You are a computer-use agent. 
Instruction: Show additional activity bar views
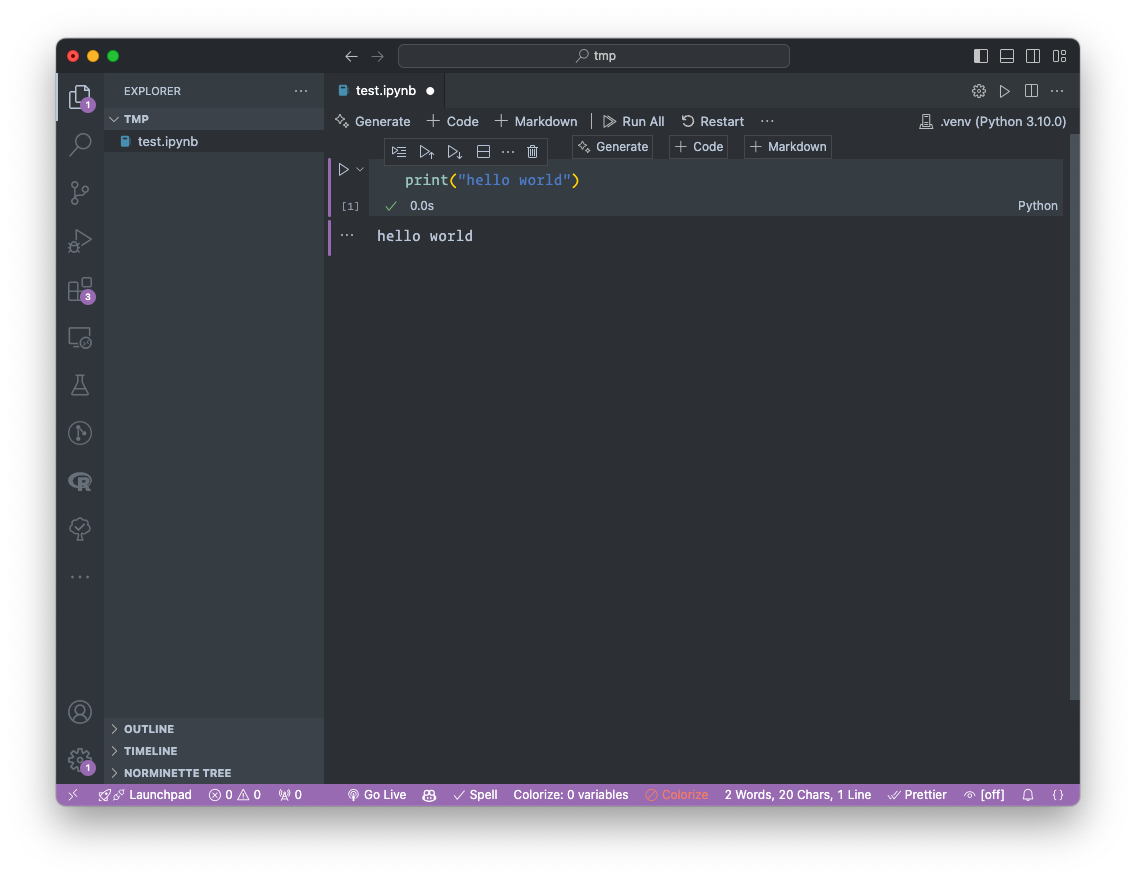click(80, 577)
